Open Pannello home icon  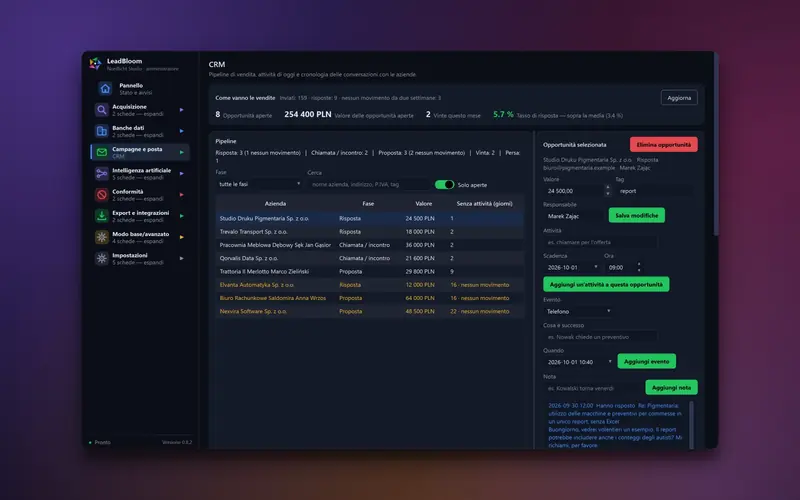tap(105, 89)
